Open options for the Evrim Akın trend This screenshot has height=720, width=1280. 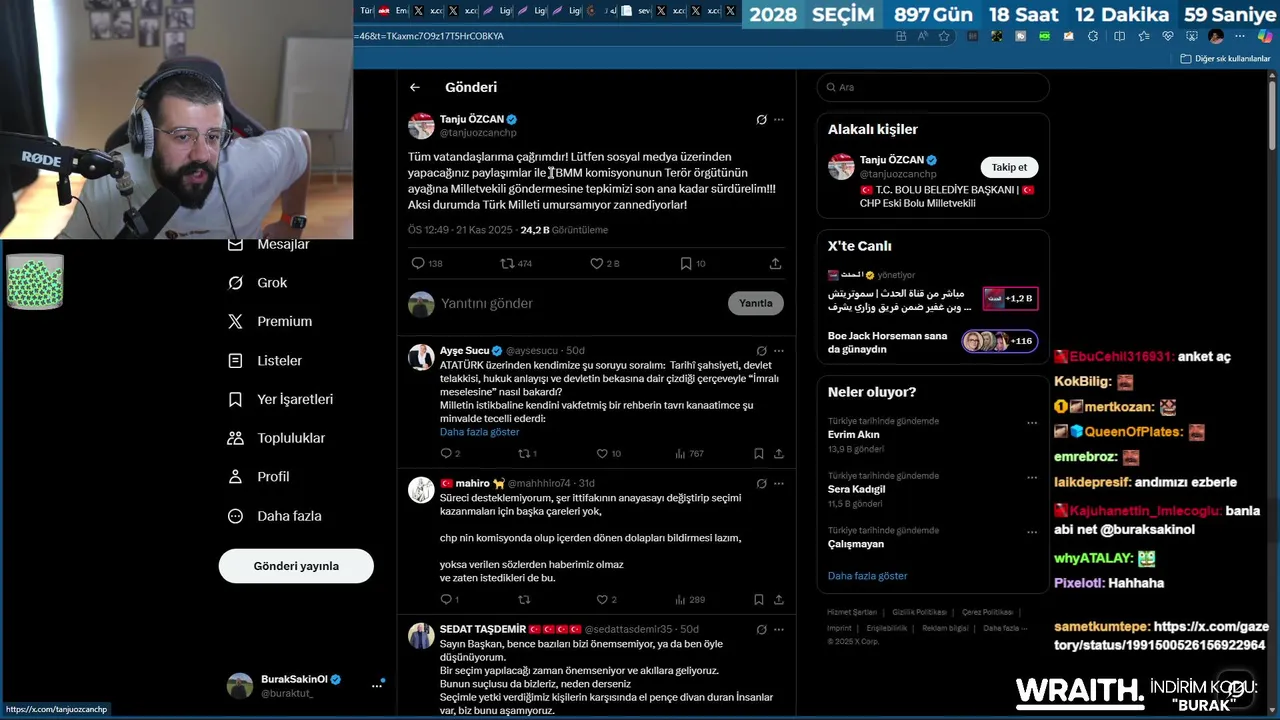[x=1032, y=423]
